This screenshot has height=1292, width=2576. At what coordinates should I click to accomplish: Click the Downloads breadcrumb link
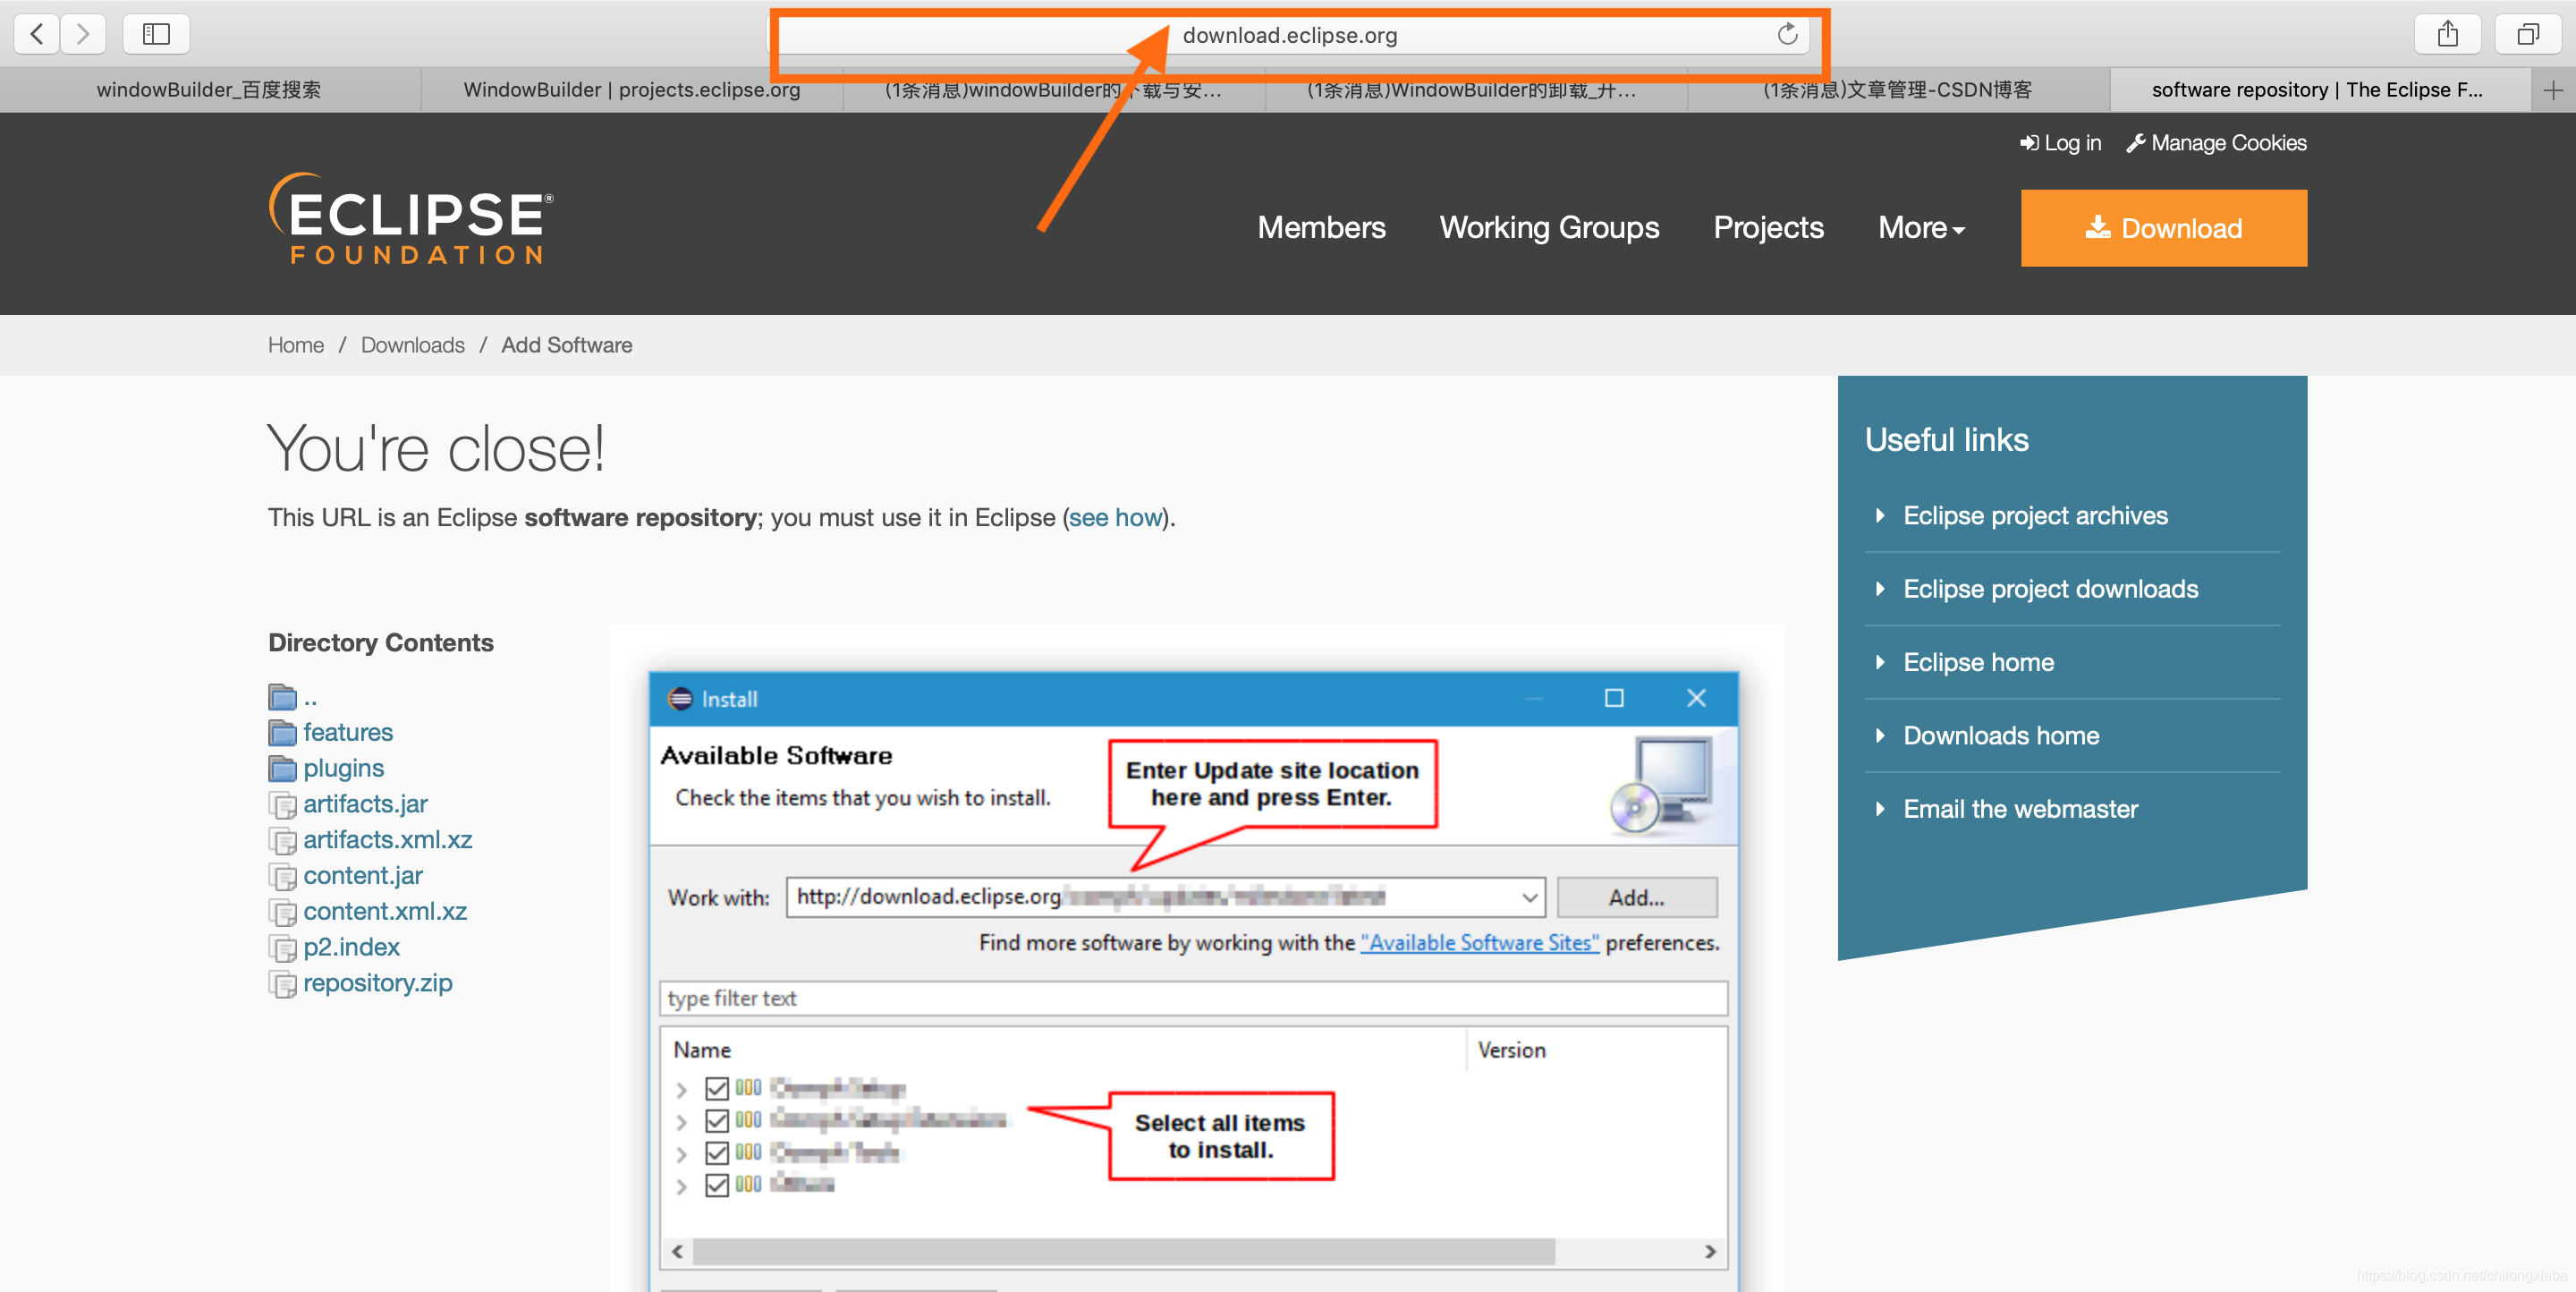click(x=412, y=345)
